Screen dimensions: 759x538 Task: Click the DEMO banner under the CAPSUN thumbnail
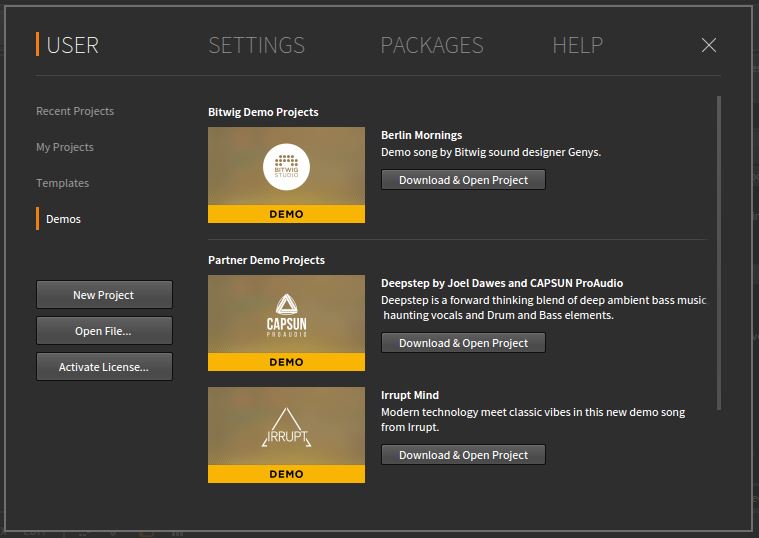pos(287,362)
